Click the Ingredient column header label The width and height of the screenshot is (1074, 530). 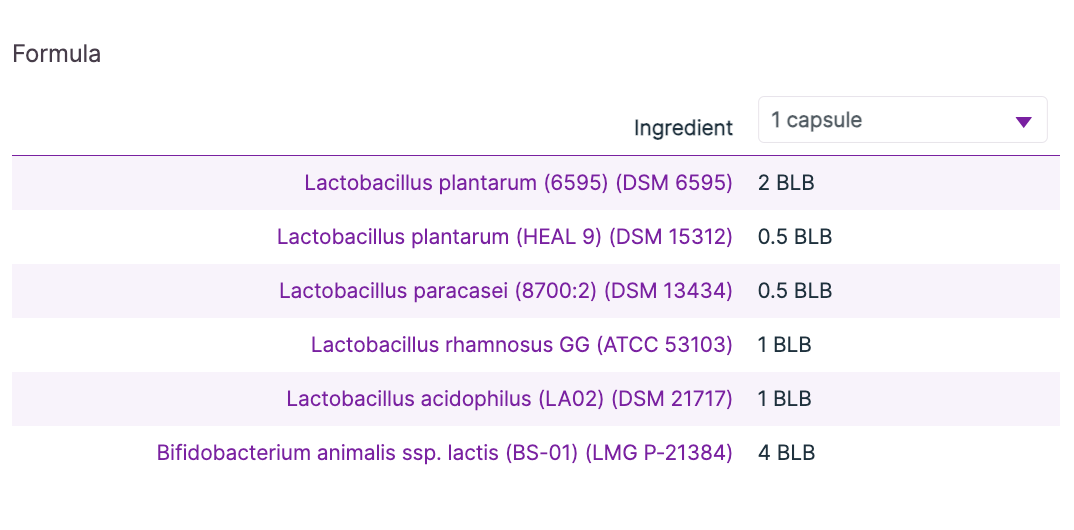tap(683, 128)
